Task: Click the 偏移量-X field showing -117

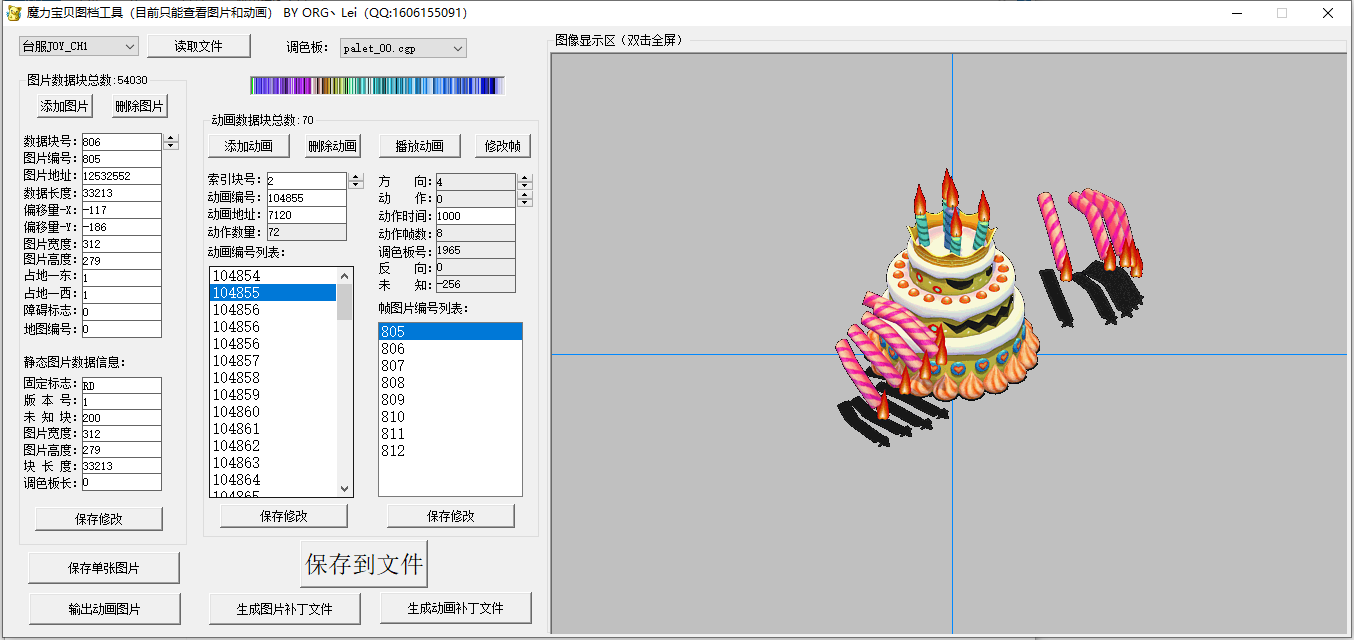Action: (121, 210)
